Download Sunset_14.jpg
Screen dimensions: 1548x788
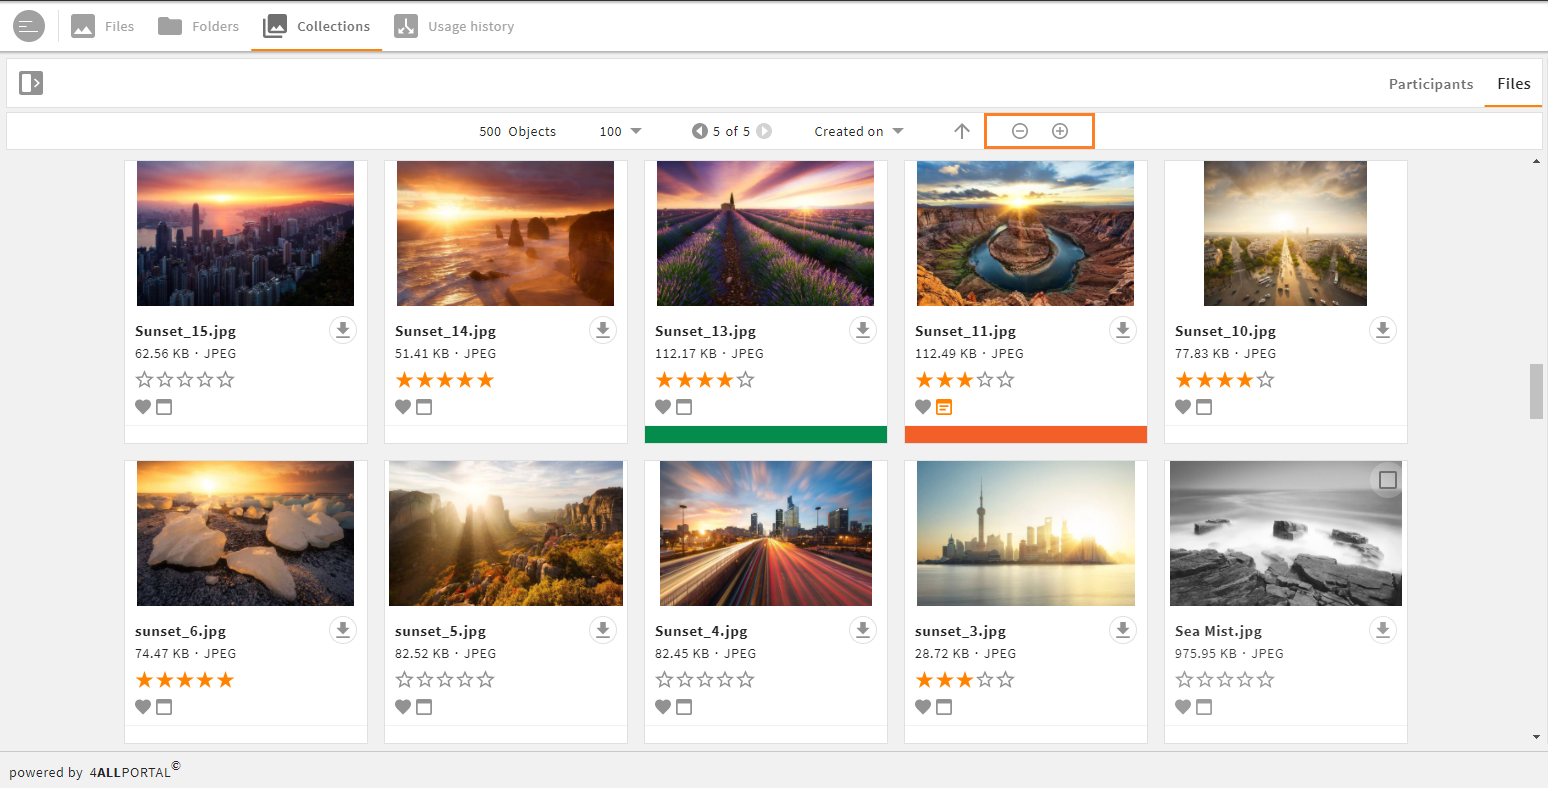(603, 330)
